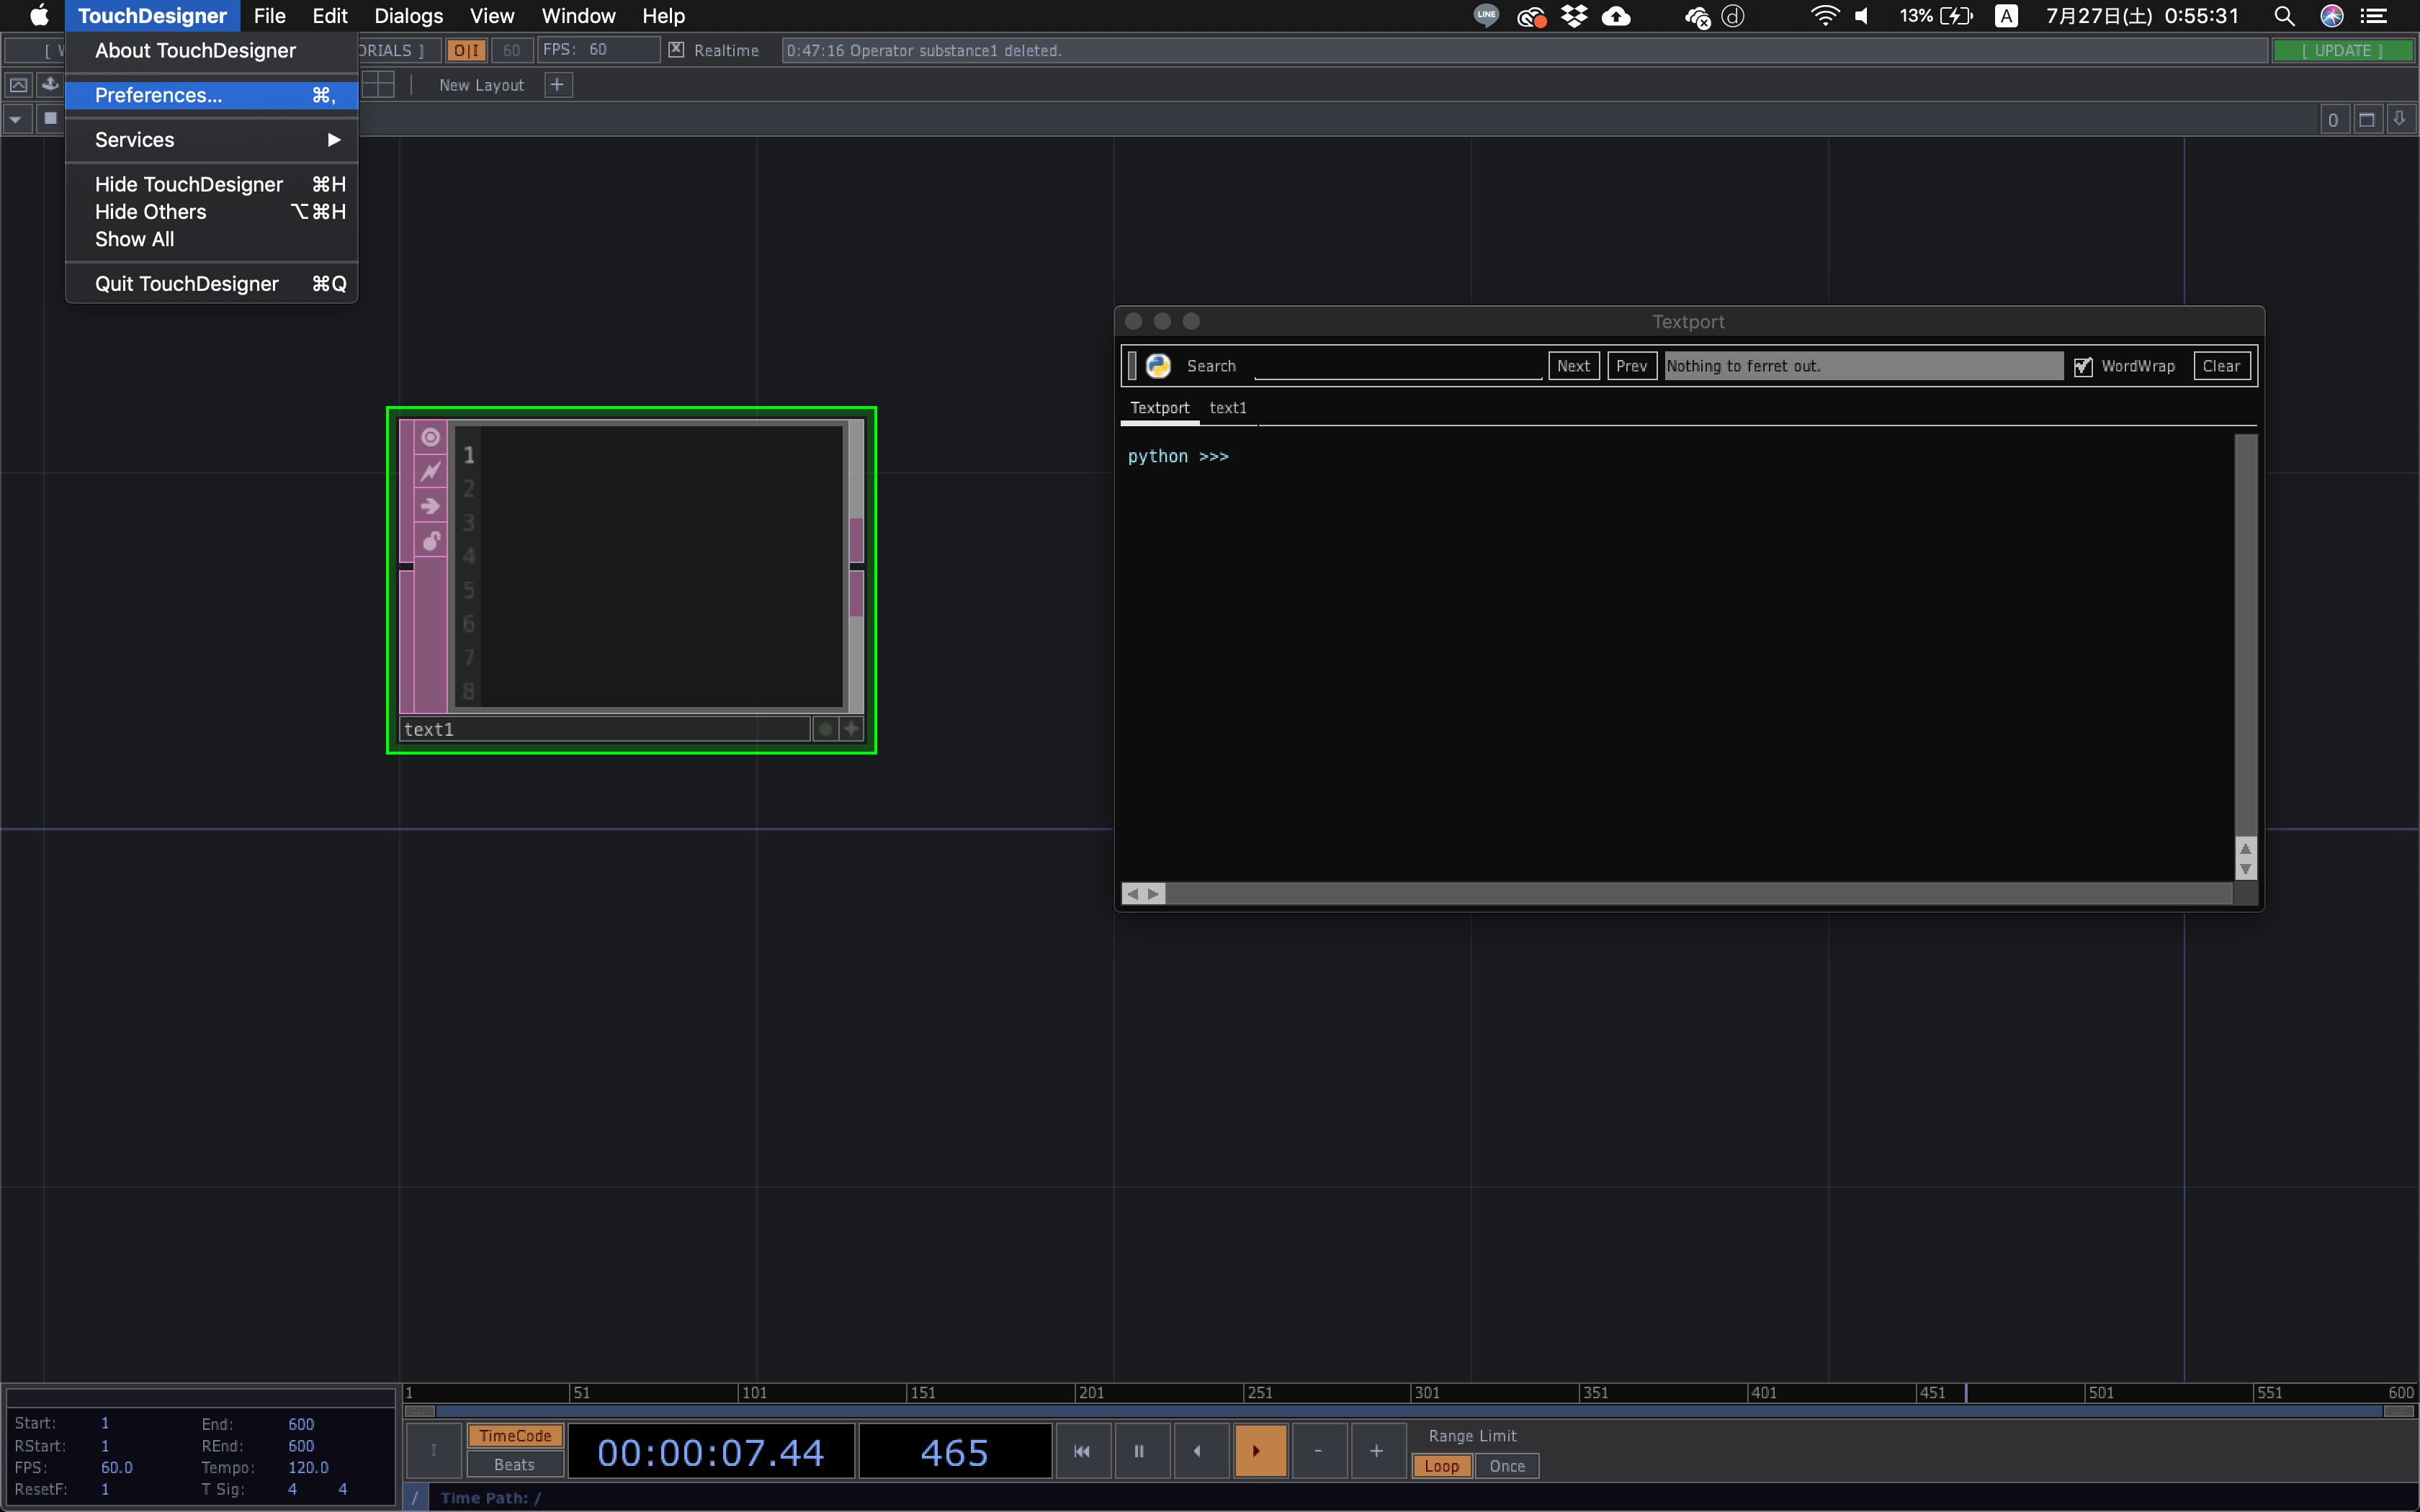Set range limit to Once
This screenshot has width=2420, height=1512.
tap(1506, 1466)
